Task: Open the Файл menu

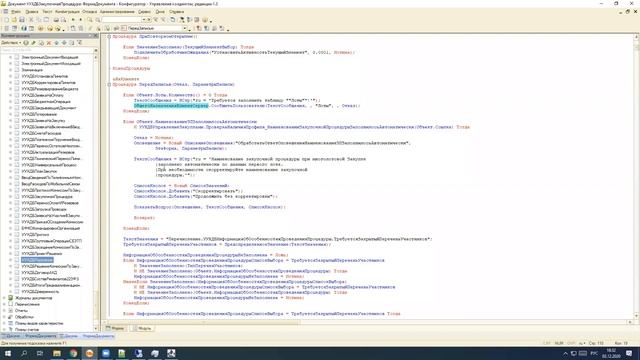Action: (x=16, y=12)
